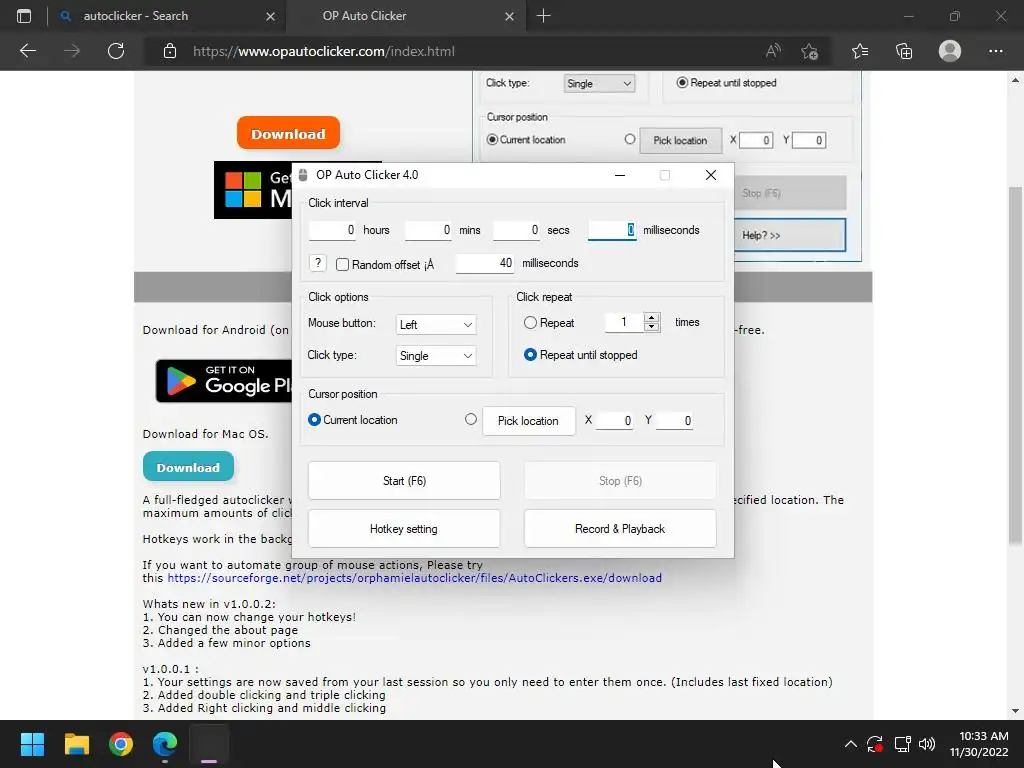Click the secs interval input field
The width and height of the screenshot is (1024, 768).
coord(517,230)
